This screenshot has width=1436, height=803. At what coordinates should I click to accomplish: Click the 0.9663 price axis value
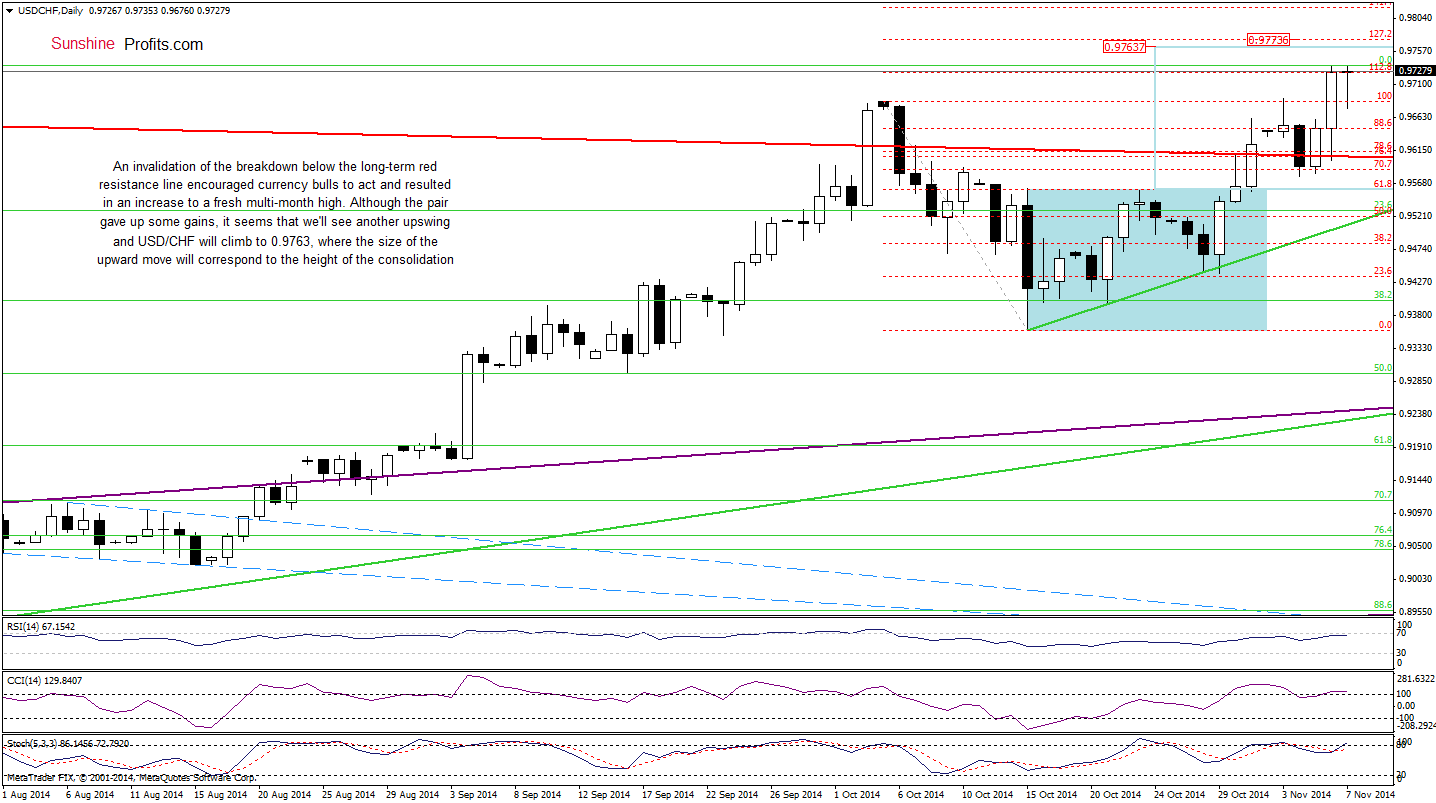1416,117
